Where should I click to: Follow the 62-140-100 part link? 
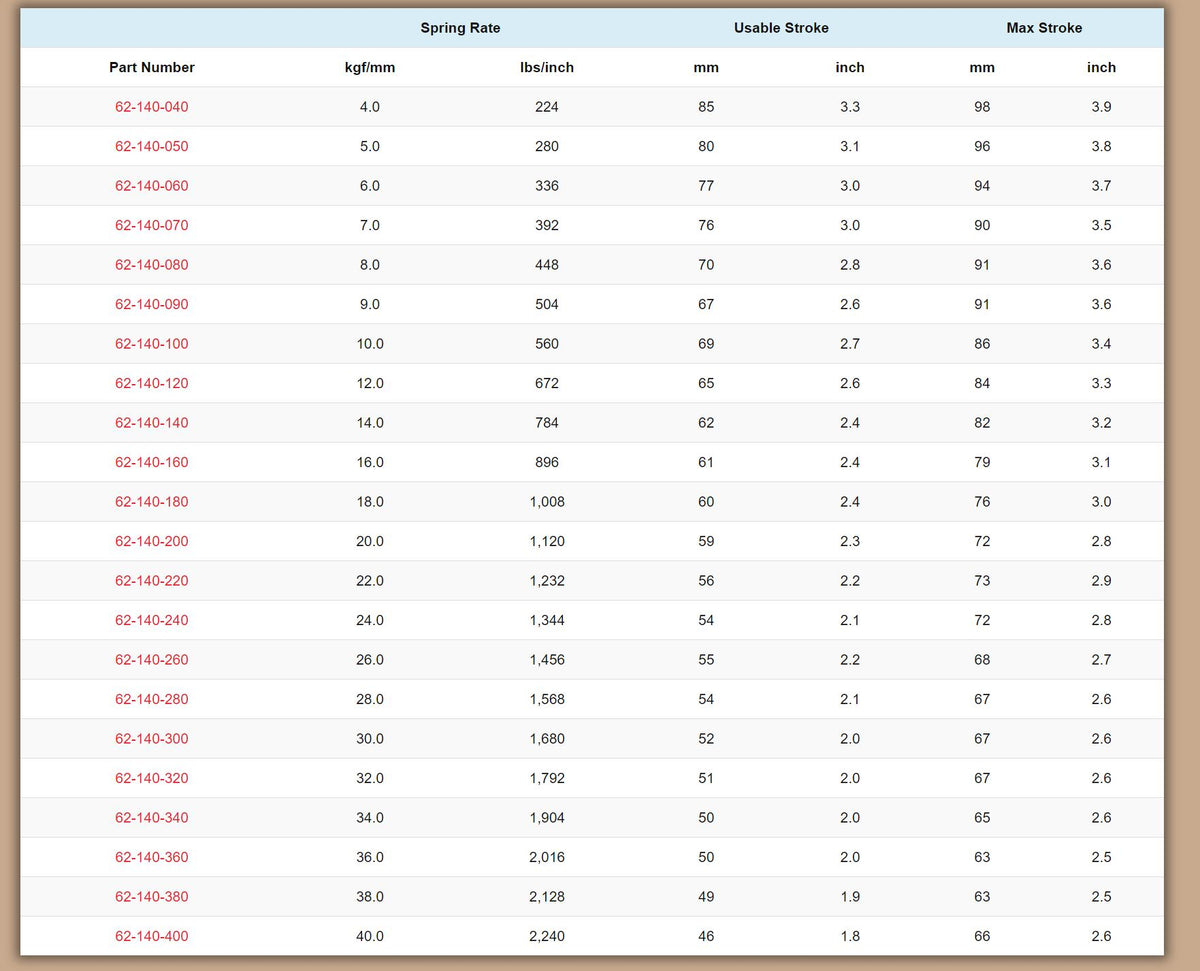(151, 344)
